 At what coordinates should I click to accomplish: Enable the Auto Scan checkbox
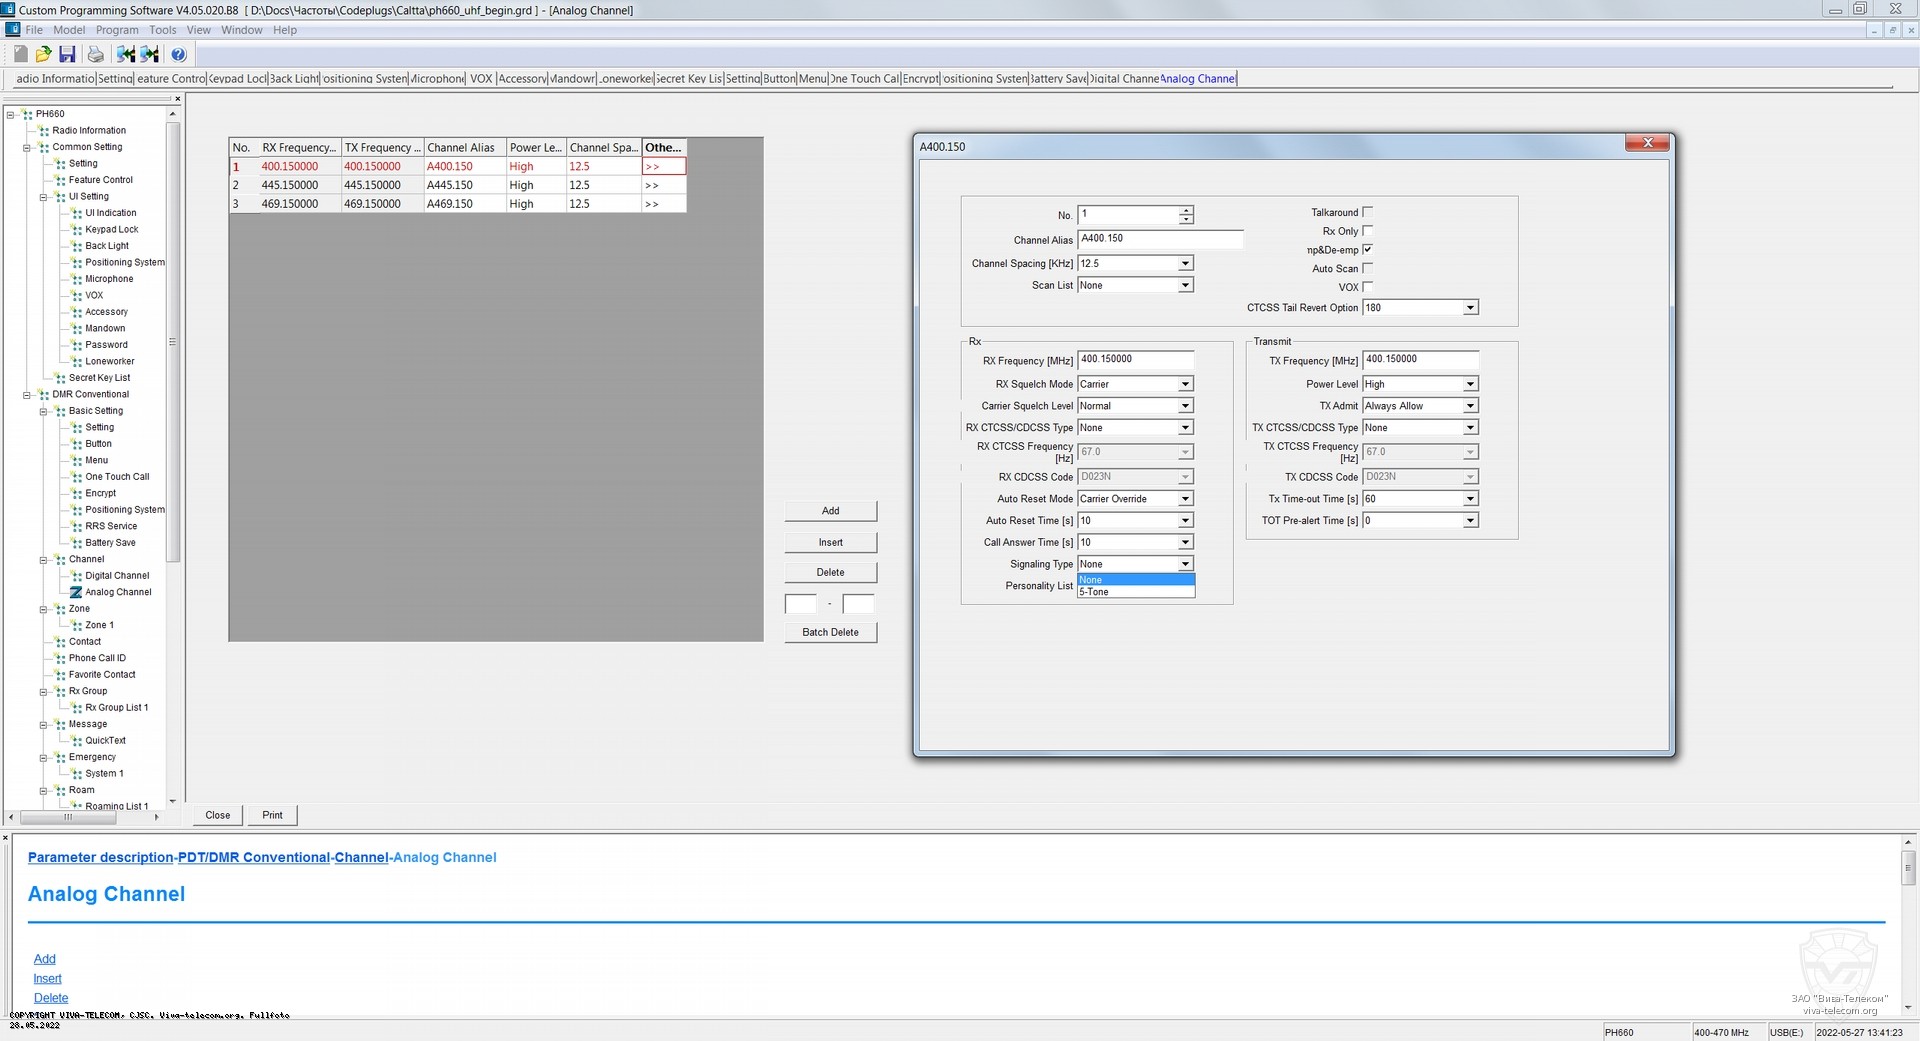pyautogui.click(x=1367, y=268)
